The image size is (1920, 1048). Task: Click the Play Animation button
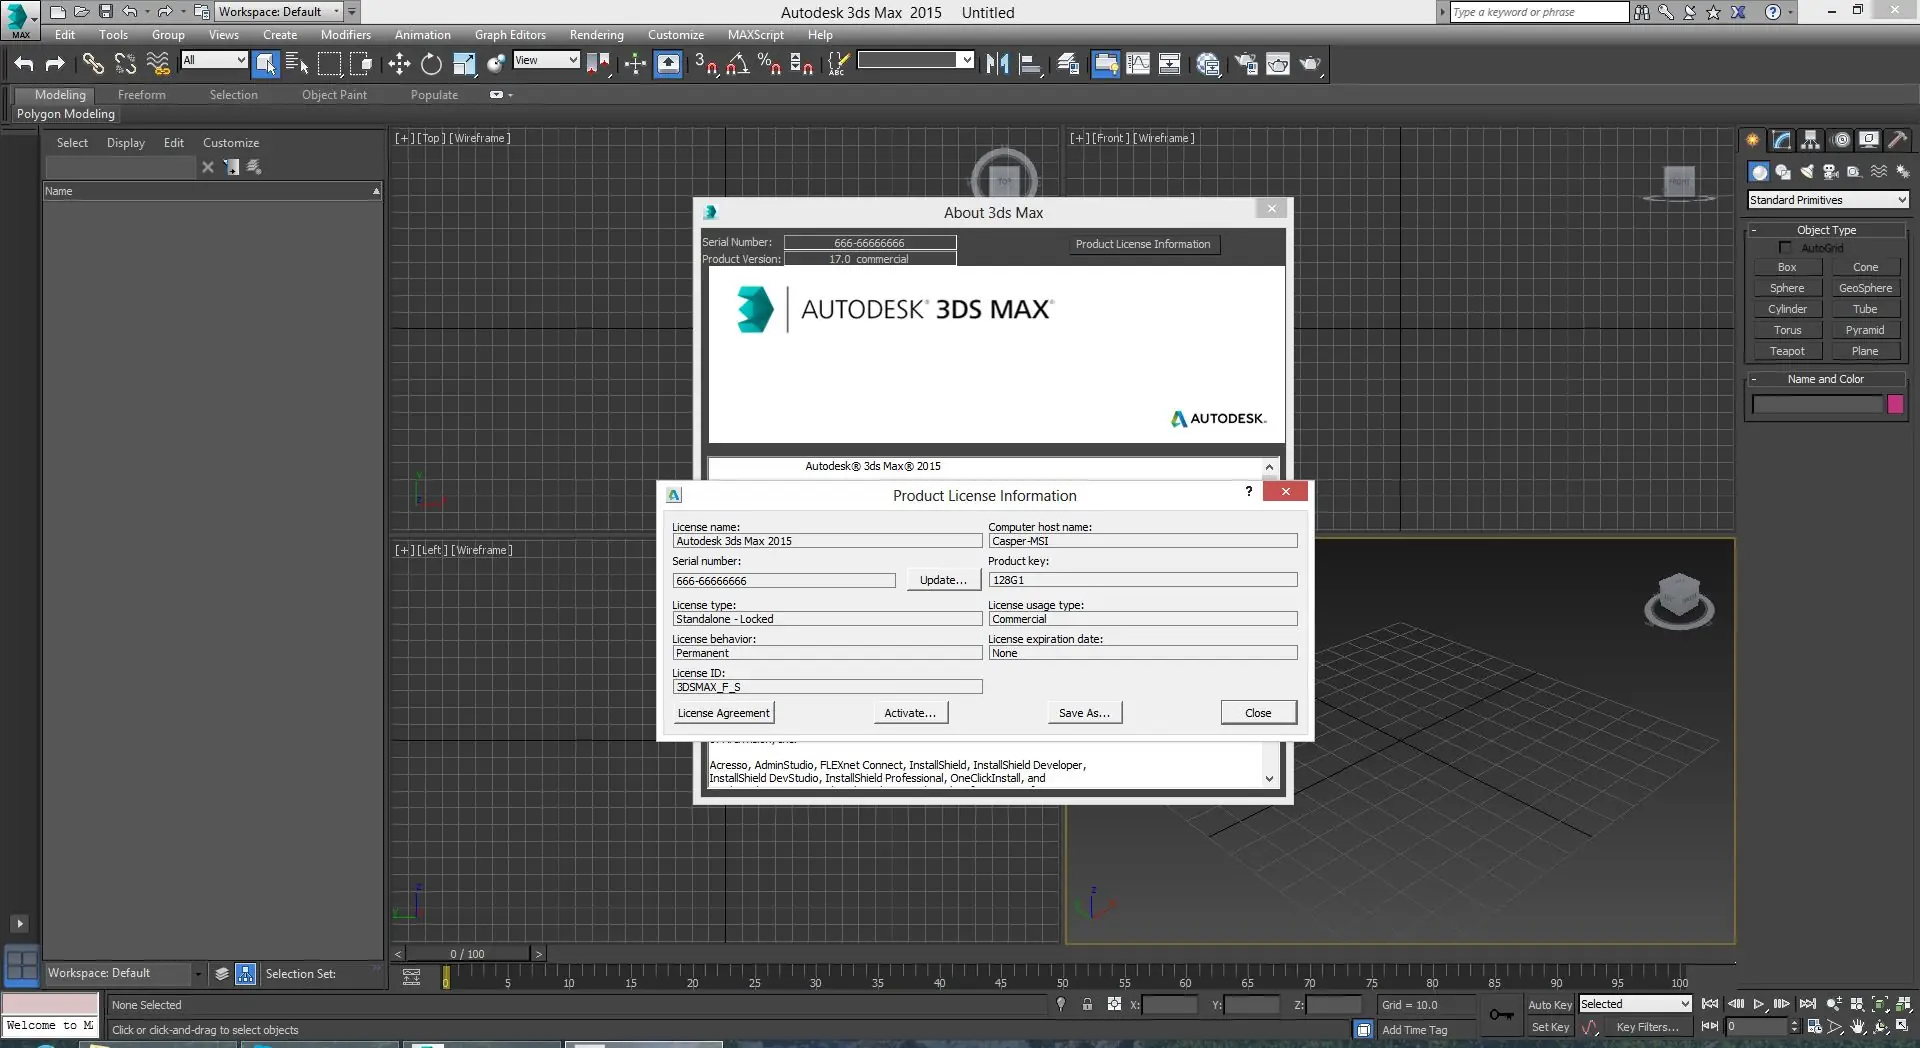pos(1759,1004)
